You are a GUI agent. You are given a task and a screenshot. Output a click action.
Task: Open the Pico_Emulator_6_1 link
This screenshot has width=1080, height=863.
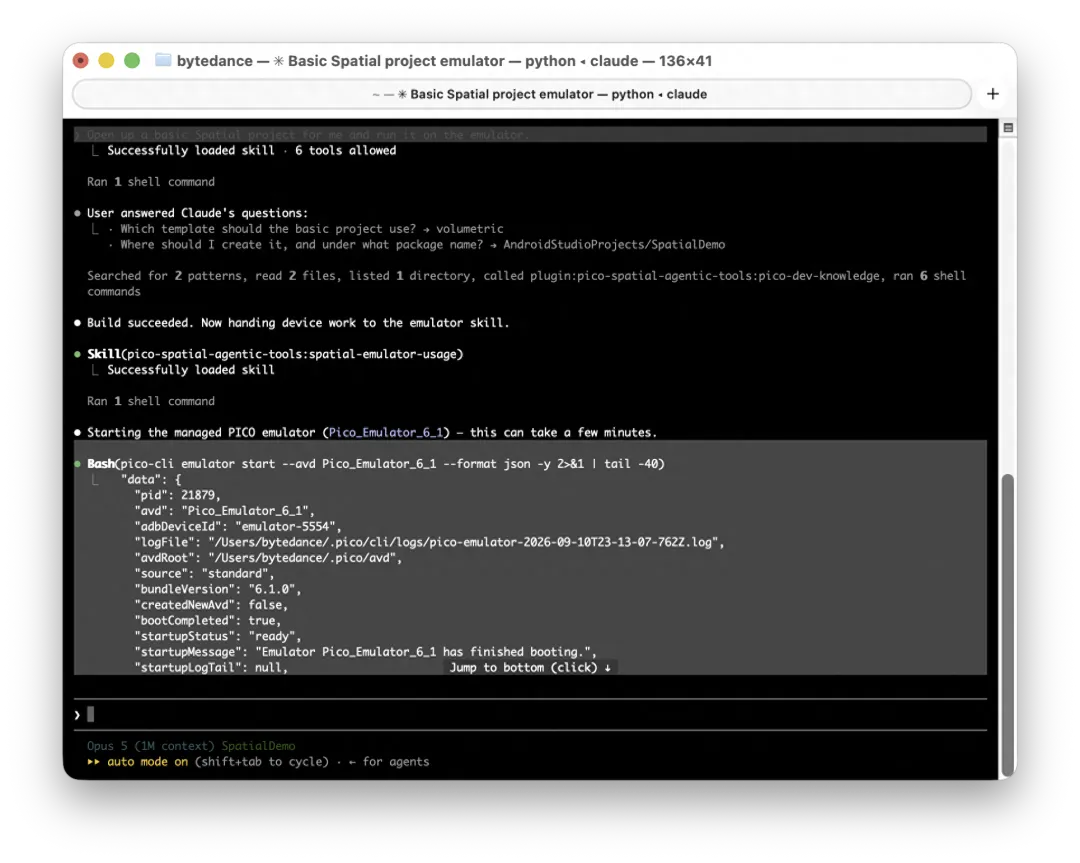(x=386, y=433)
